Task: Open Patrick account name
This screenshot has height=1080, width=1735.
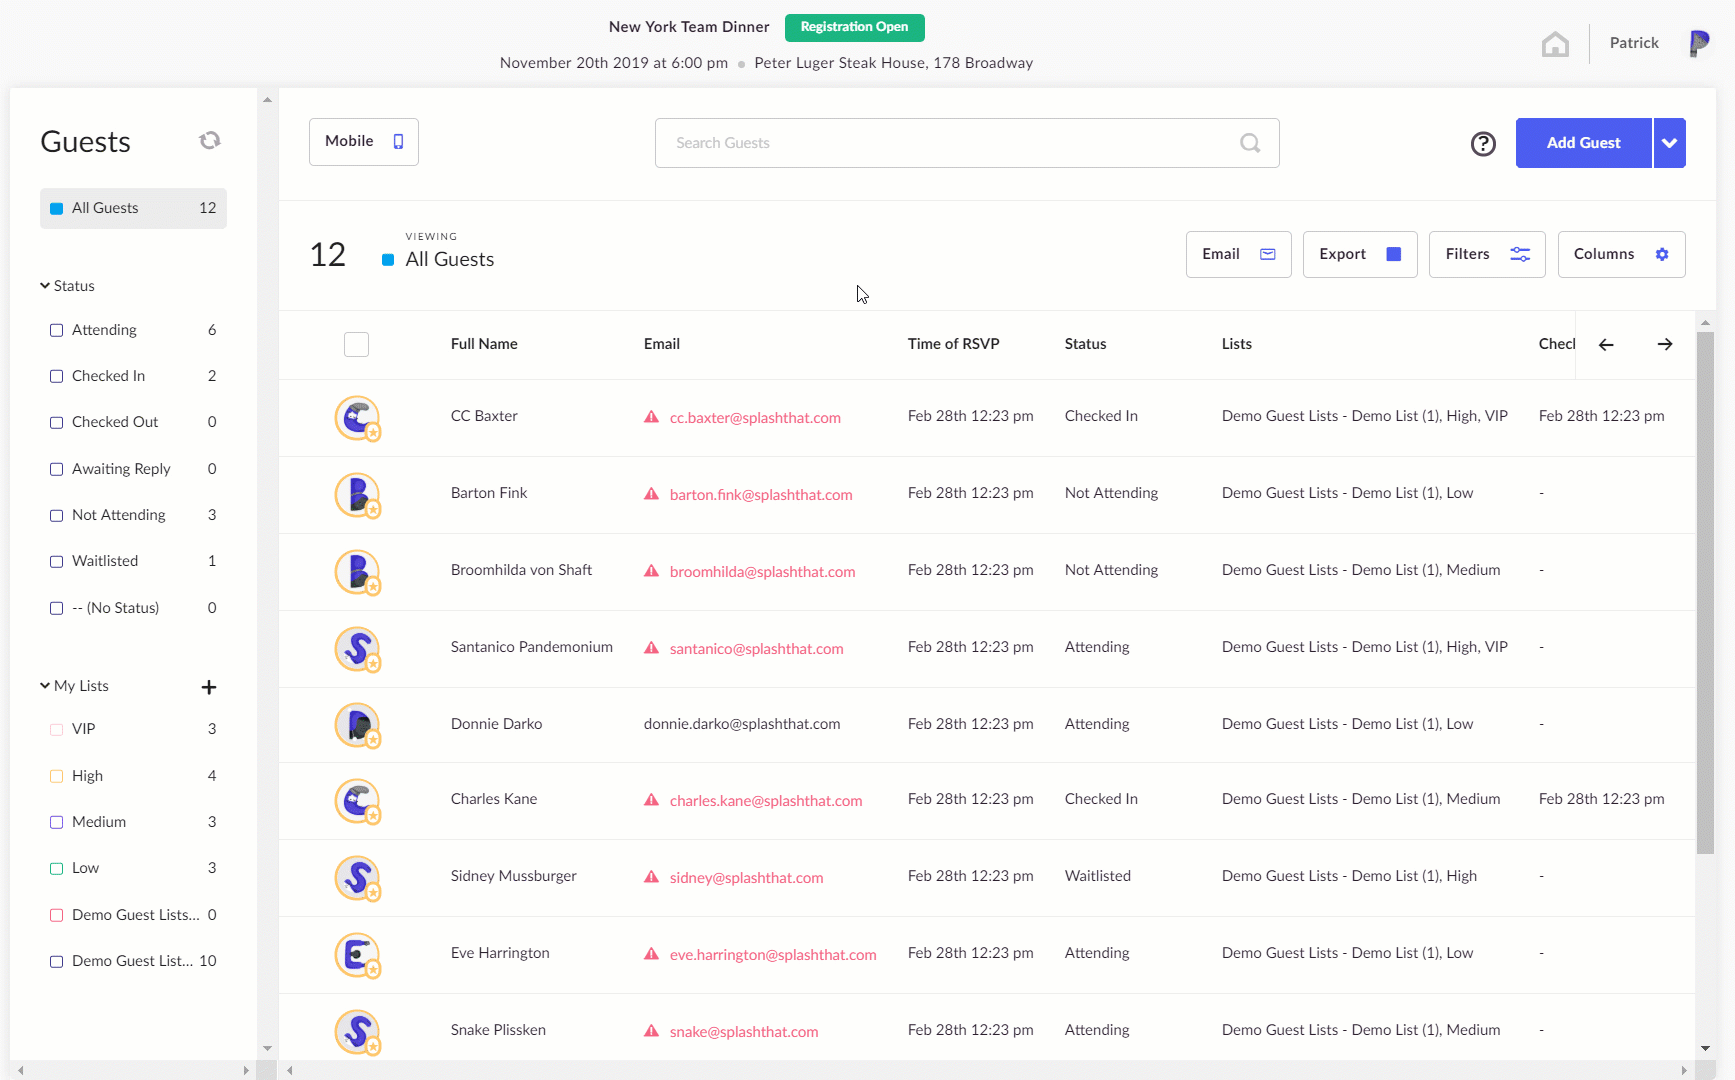Action: click(x=1634, y=43)
